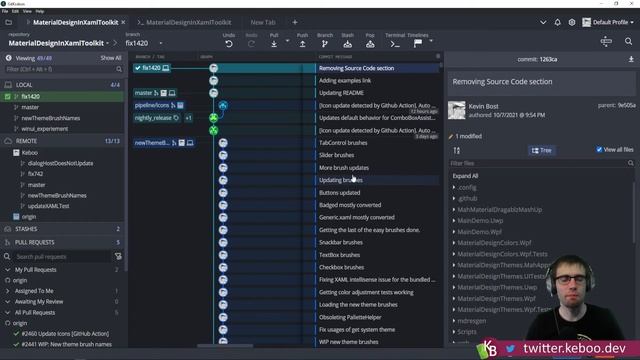Toggle the fix1420 local branch checkbox

point(7,97)
